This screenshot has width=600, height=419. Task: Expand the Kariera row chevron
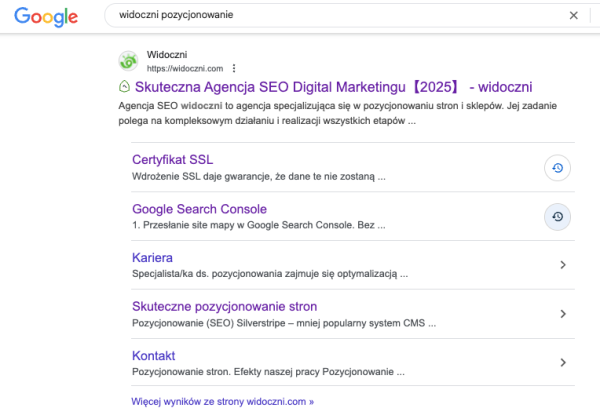563,265
